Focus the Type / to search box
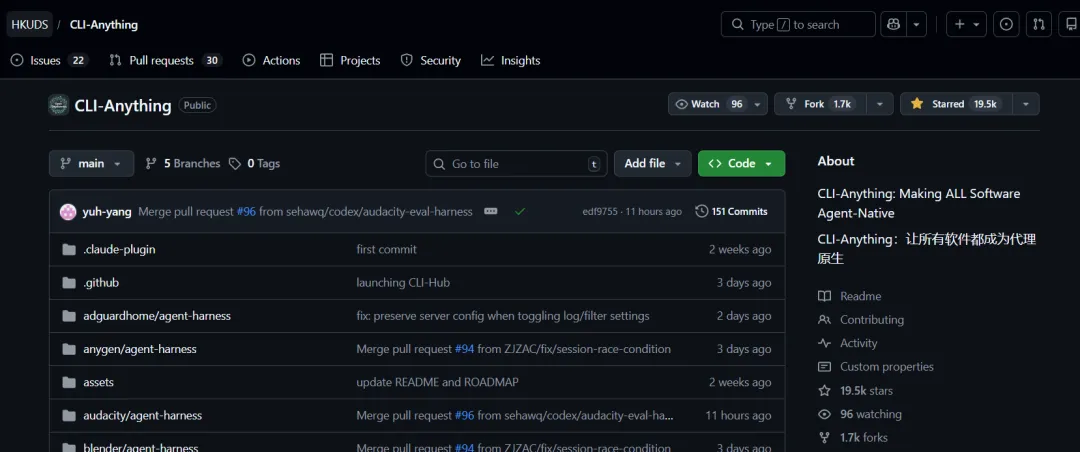This screenshot has width=1080, height=452. tap(798, 24)
